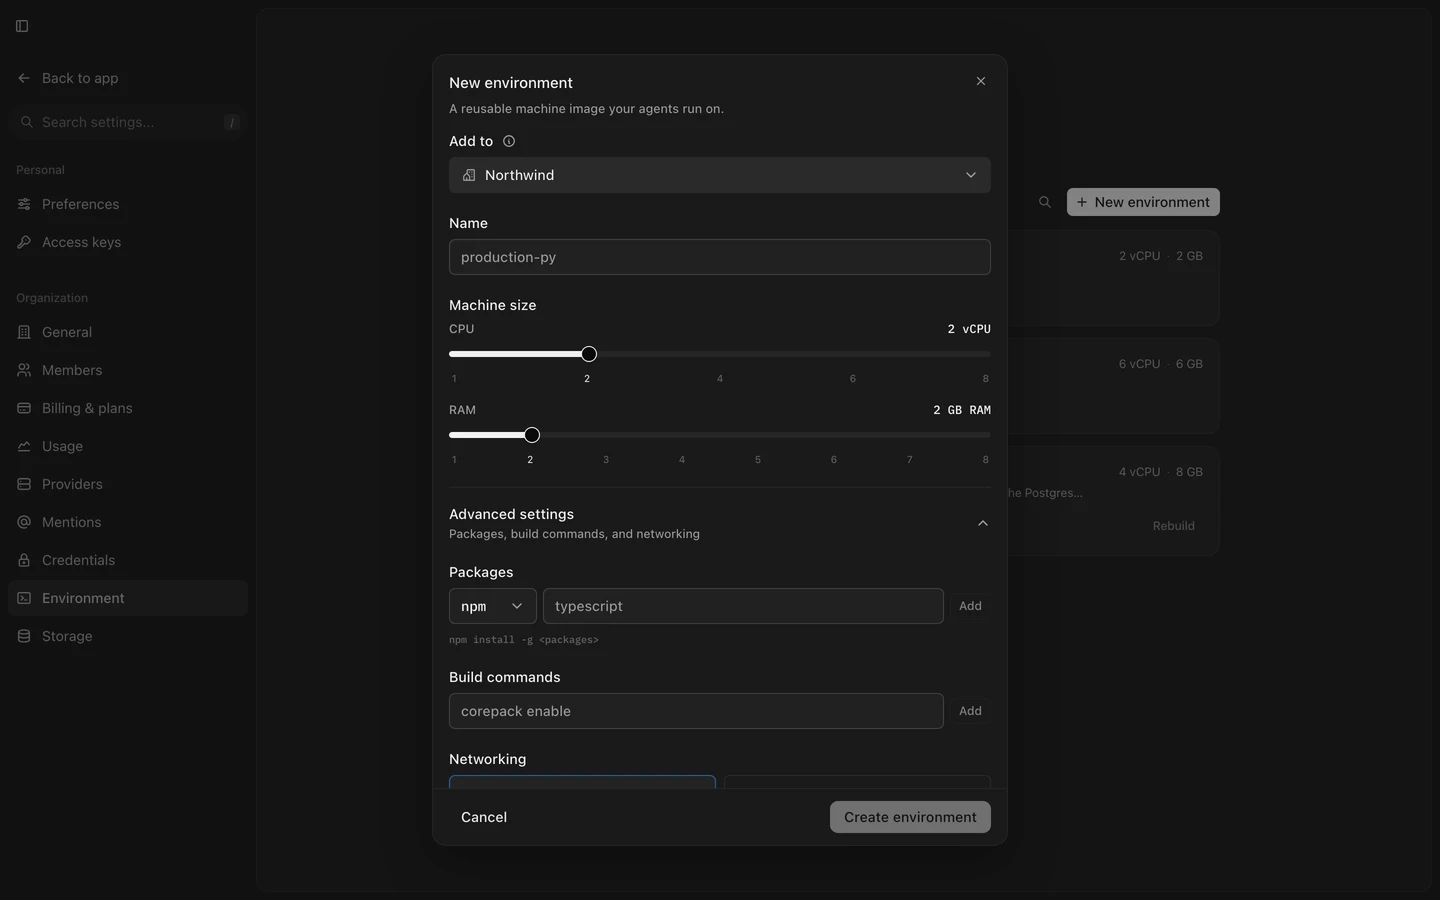Click Rebuild on the 4 vCPU card
Screen dimensions: 1440x900
coord(1173,526)
